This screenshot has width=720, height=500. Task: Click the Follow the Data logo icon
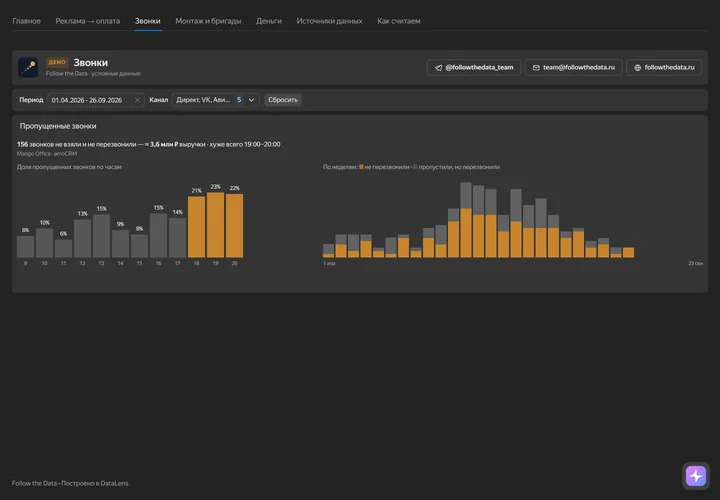28,67
